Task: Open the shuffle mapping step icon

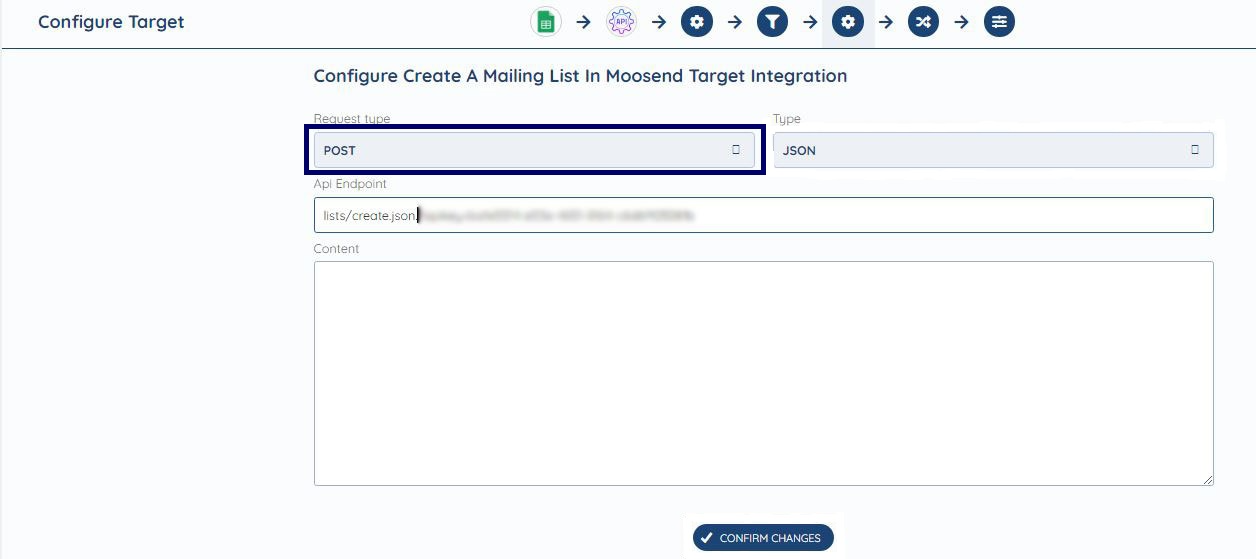Action: [x=923, y=22]
